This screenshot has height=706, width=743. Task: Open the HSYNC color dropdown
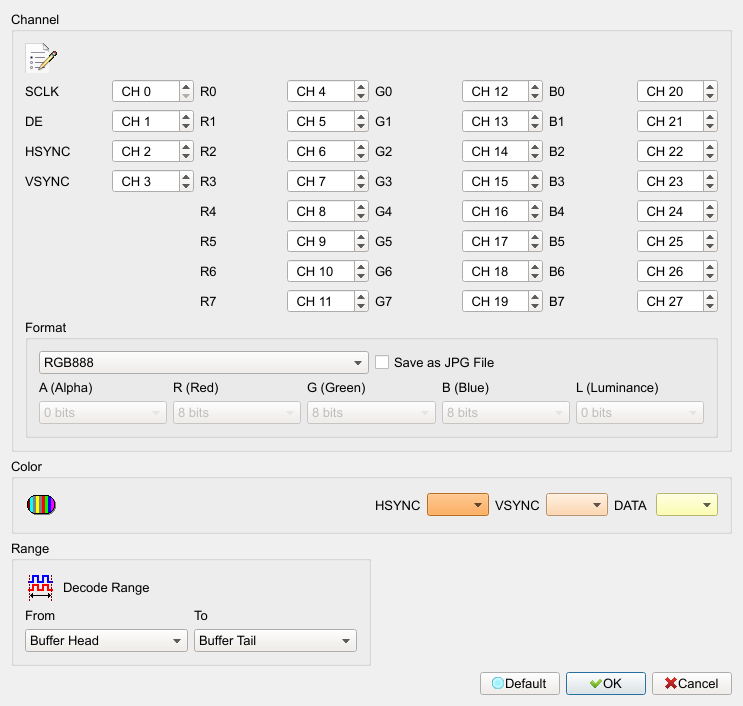click(458, 505)
